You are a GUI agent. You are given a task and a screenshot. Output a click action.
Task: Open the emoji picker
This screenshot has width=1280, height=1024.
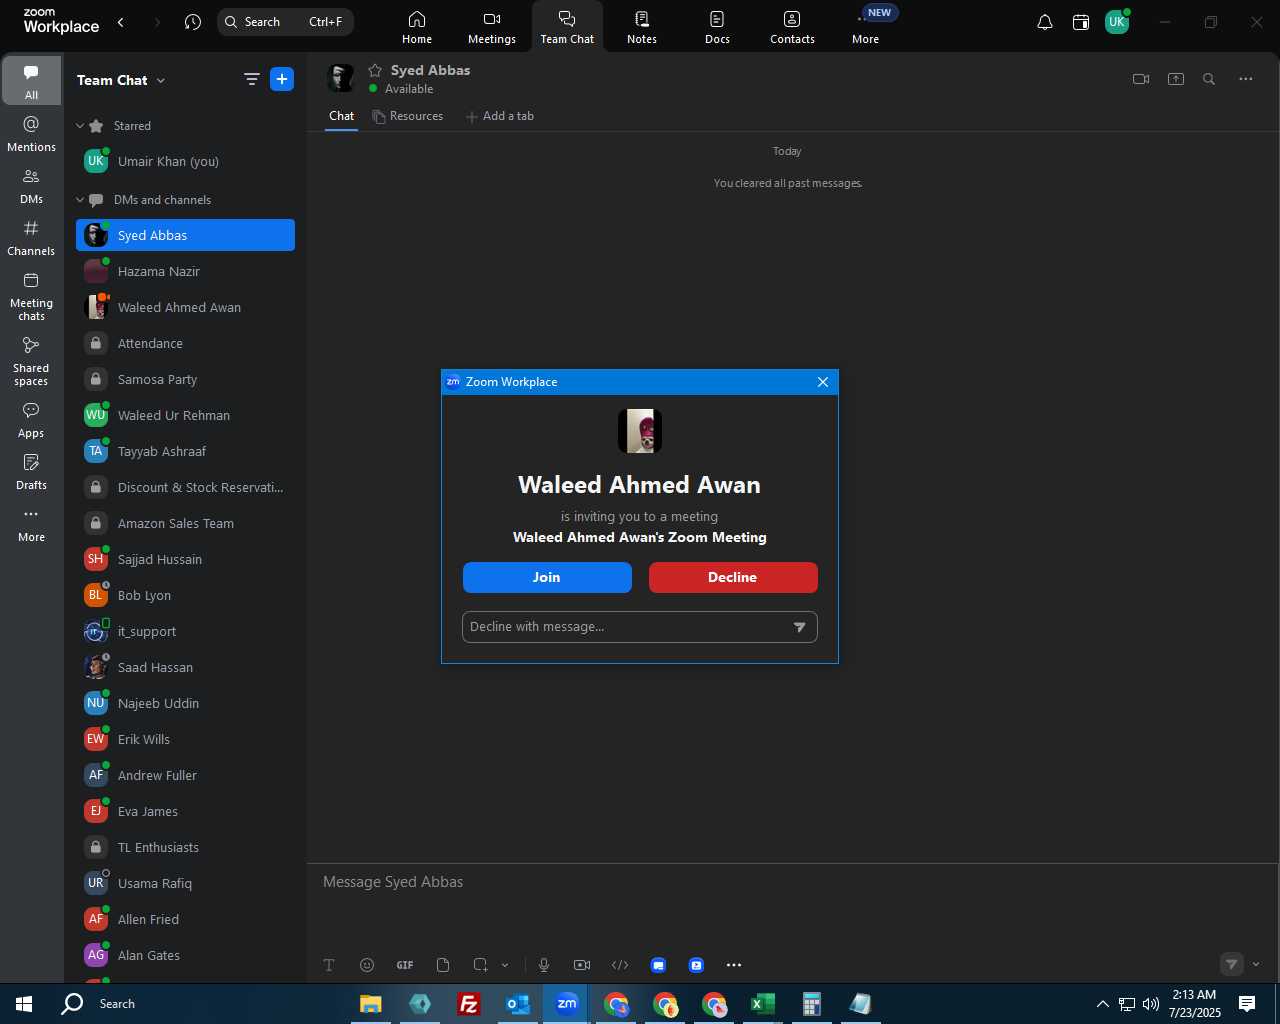(367, 965)
